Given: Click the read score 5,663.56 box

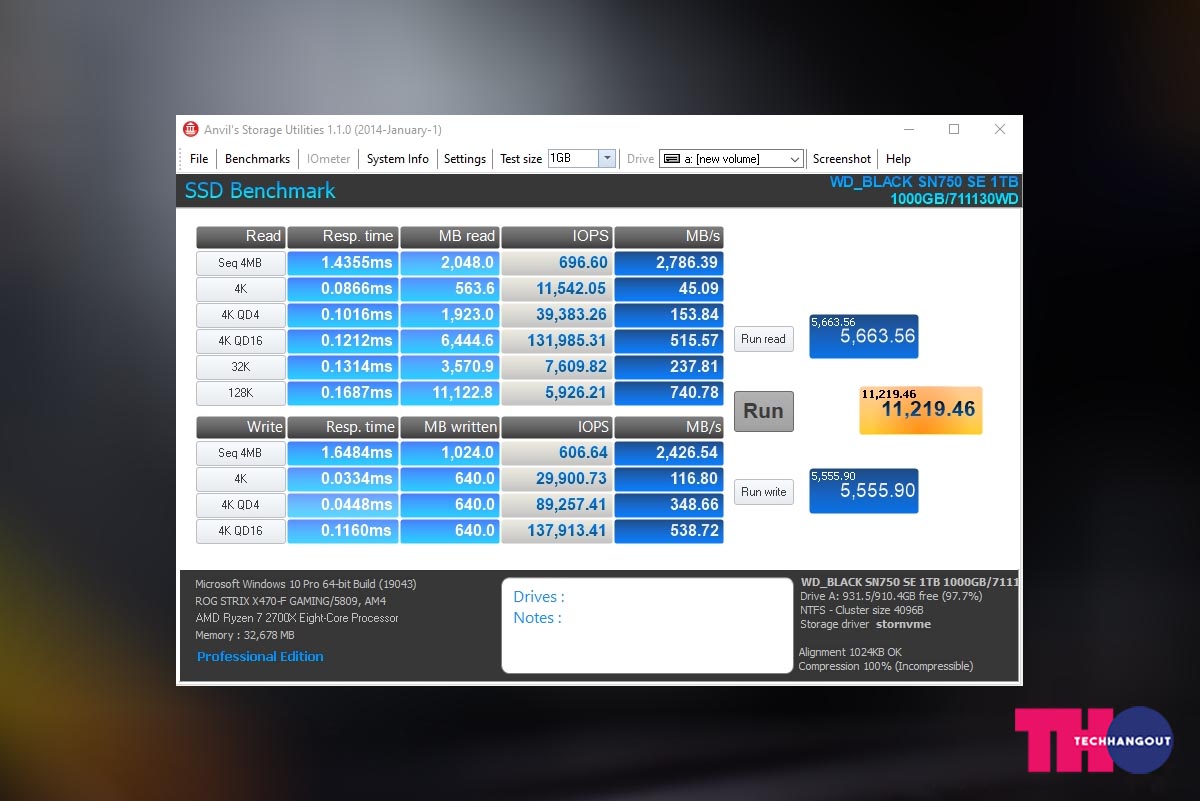Looking at the screenshot, I should pyautogui.click(x=864, y=337).
